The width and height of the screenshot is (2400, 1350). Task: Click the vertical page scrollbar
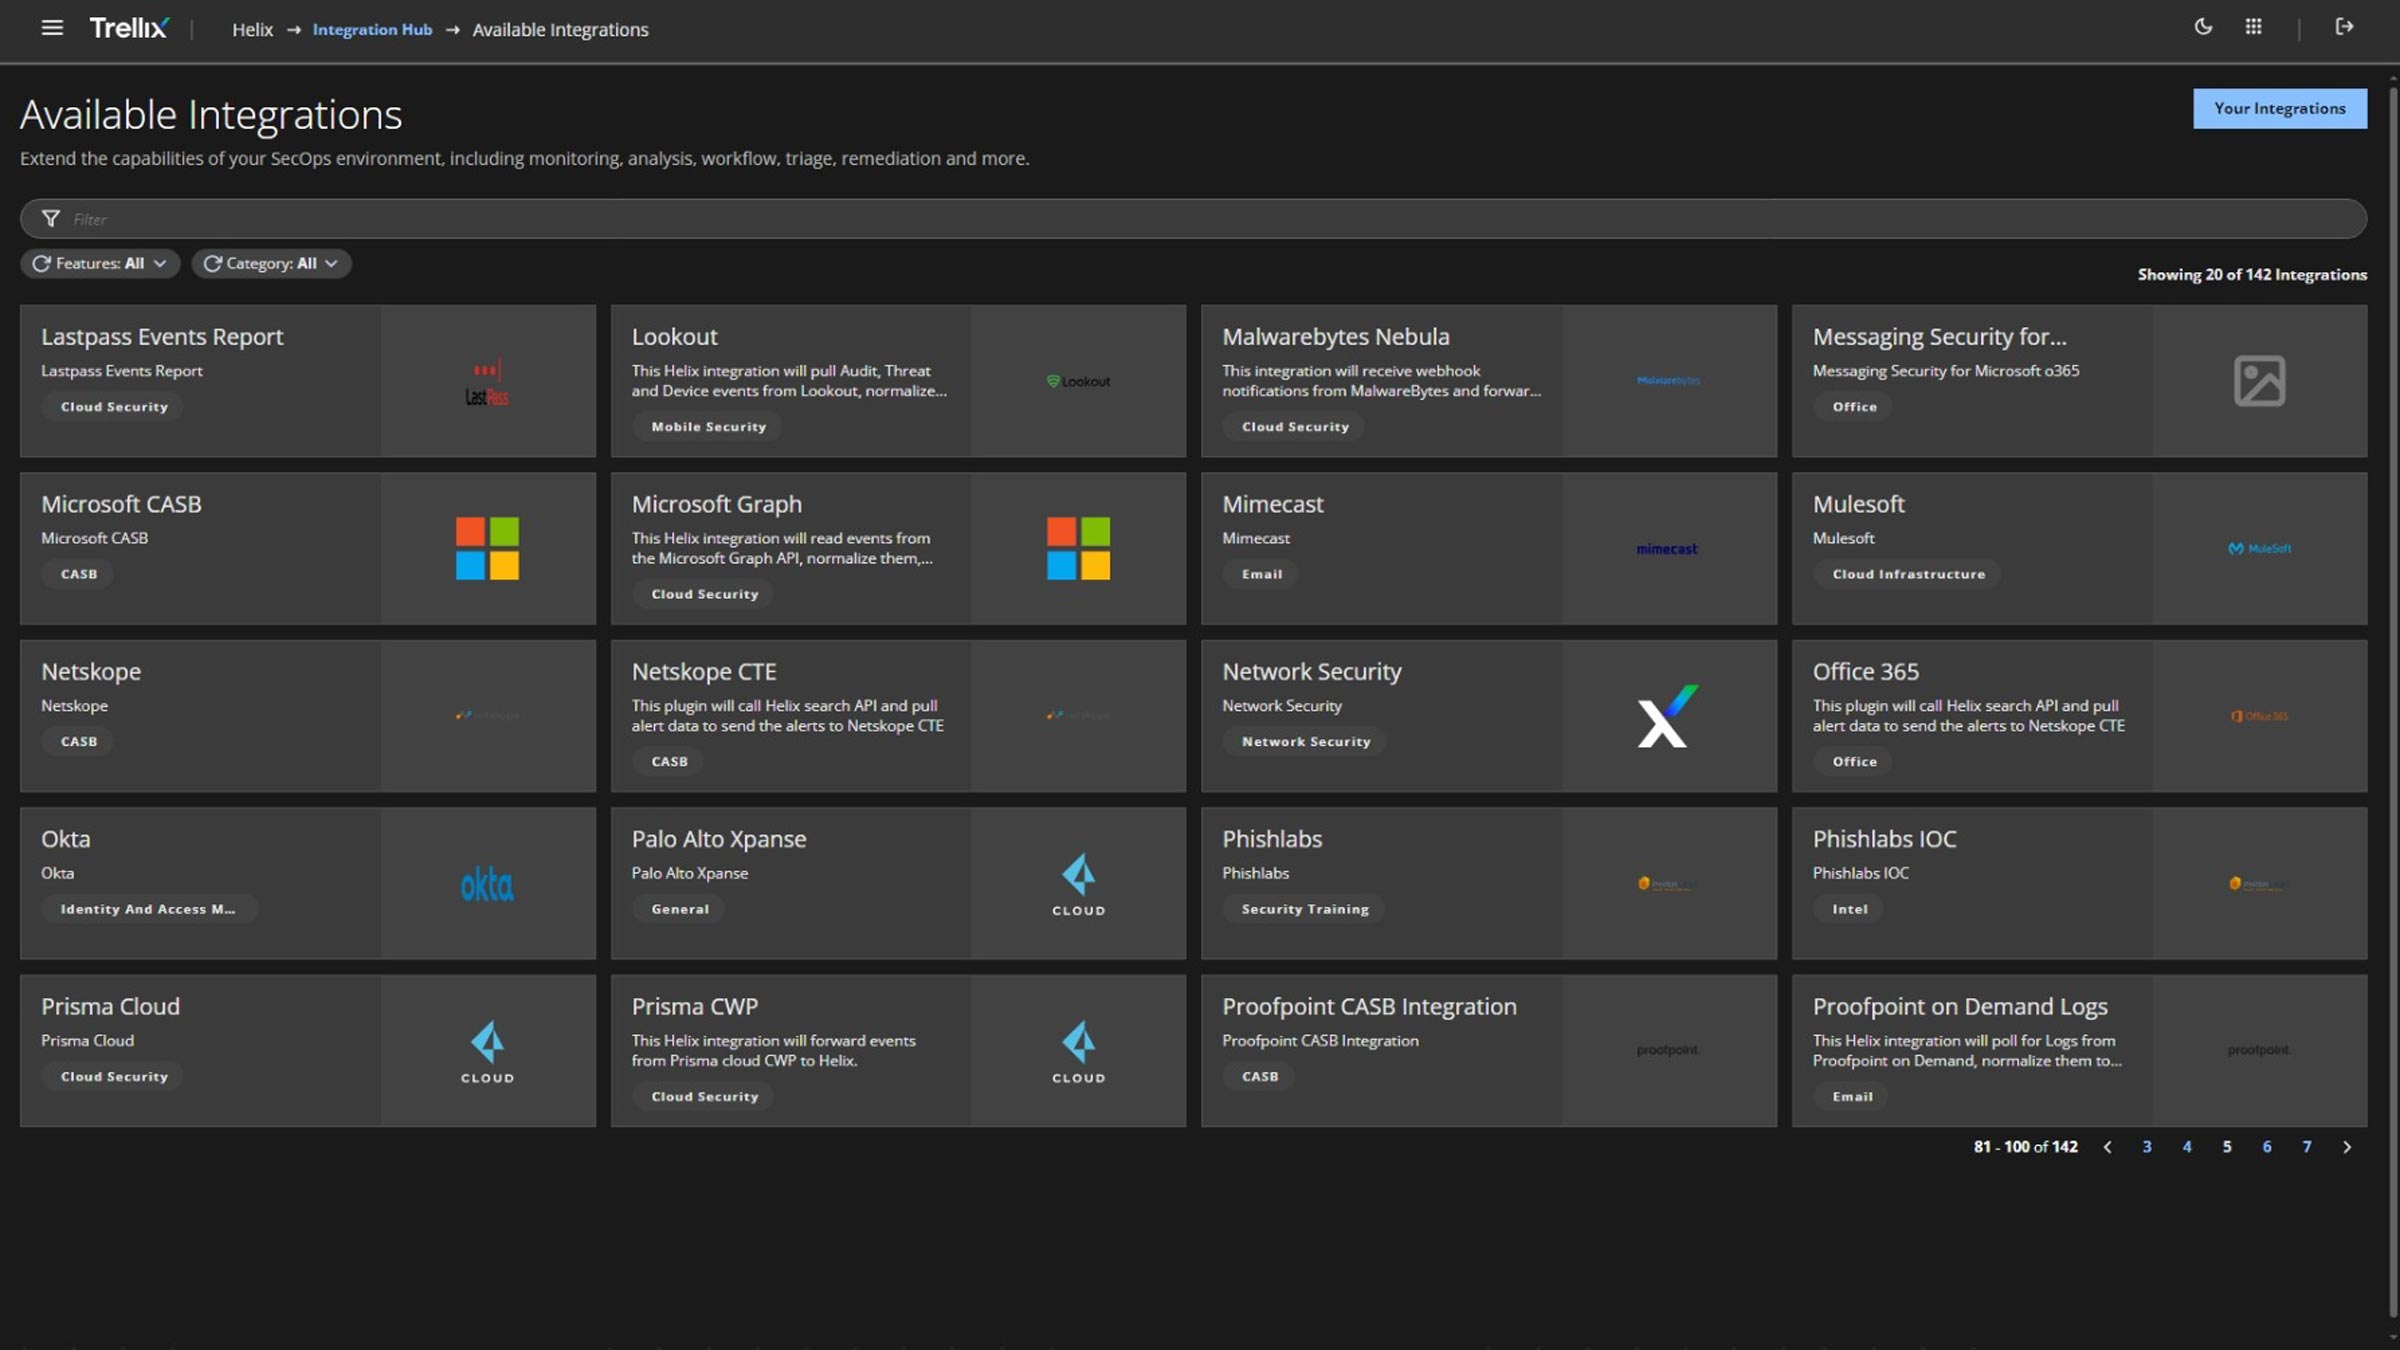point(2393,700)
